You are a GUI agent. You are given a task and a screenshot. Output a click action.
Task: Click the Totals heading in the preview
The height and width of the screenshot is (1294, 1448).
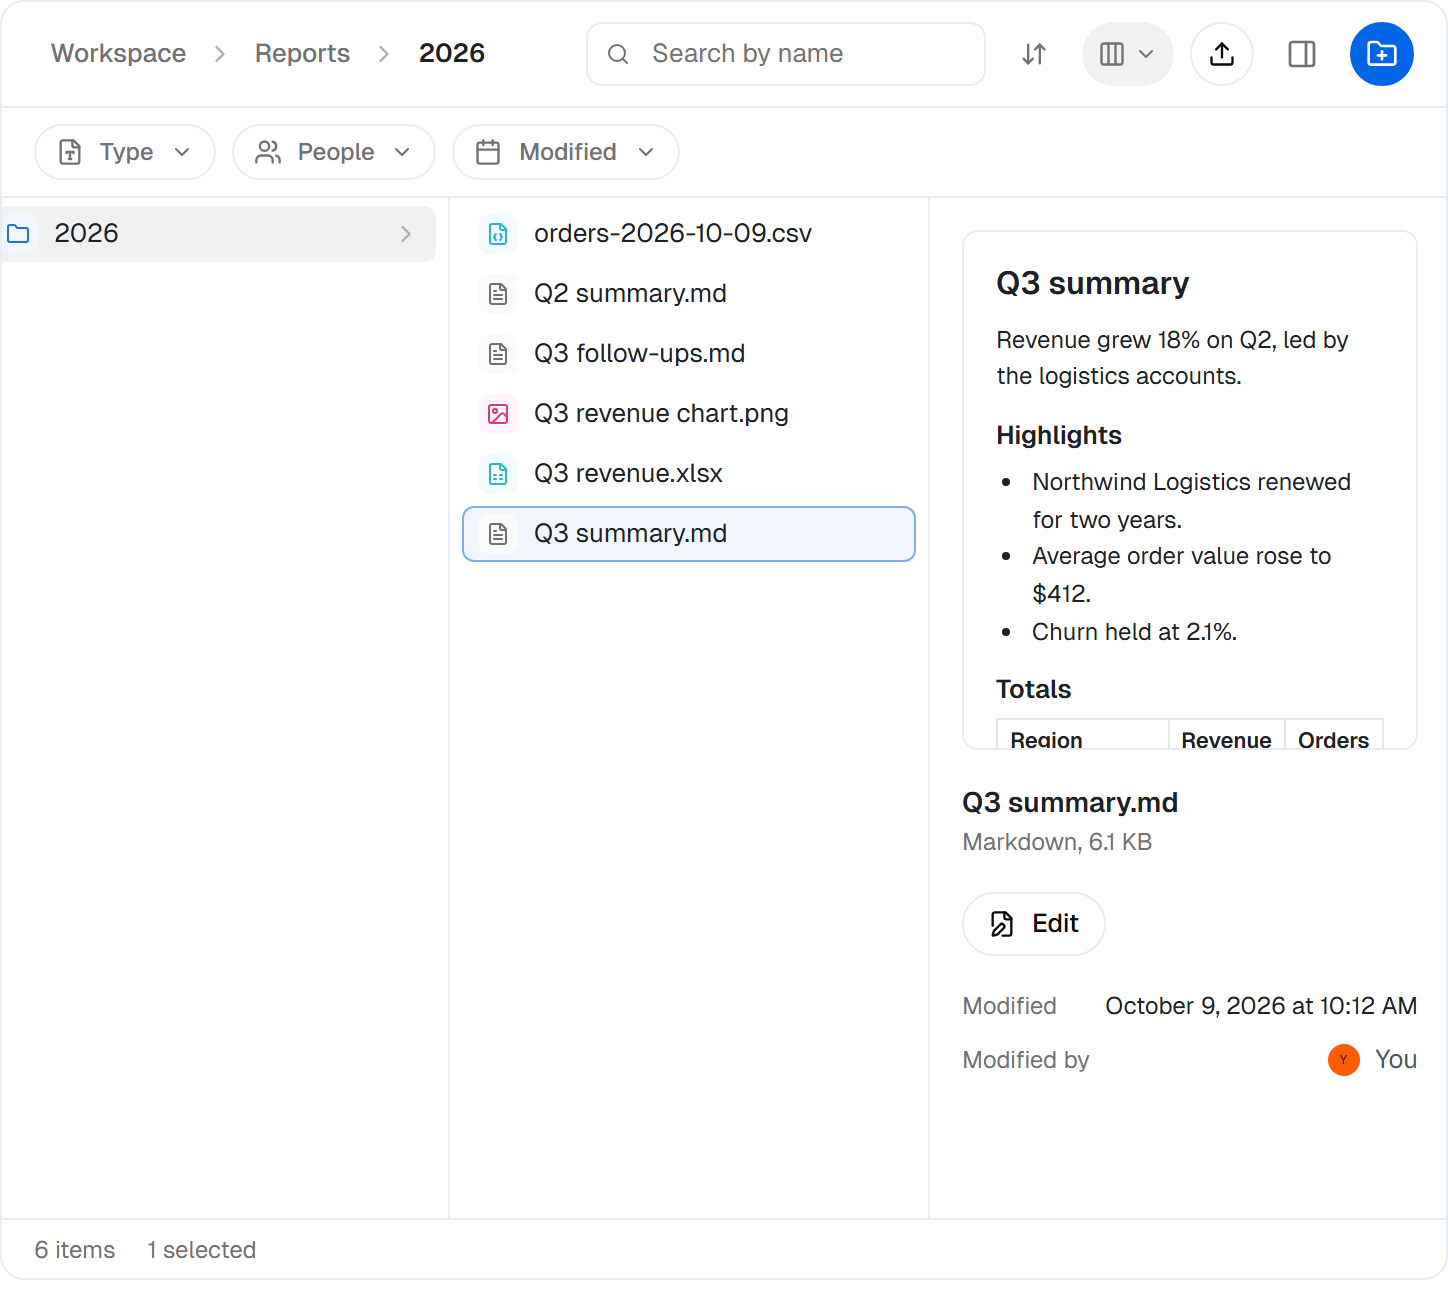(1034, 690)
